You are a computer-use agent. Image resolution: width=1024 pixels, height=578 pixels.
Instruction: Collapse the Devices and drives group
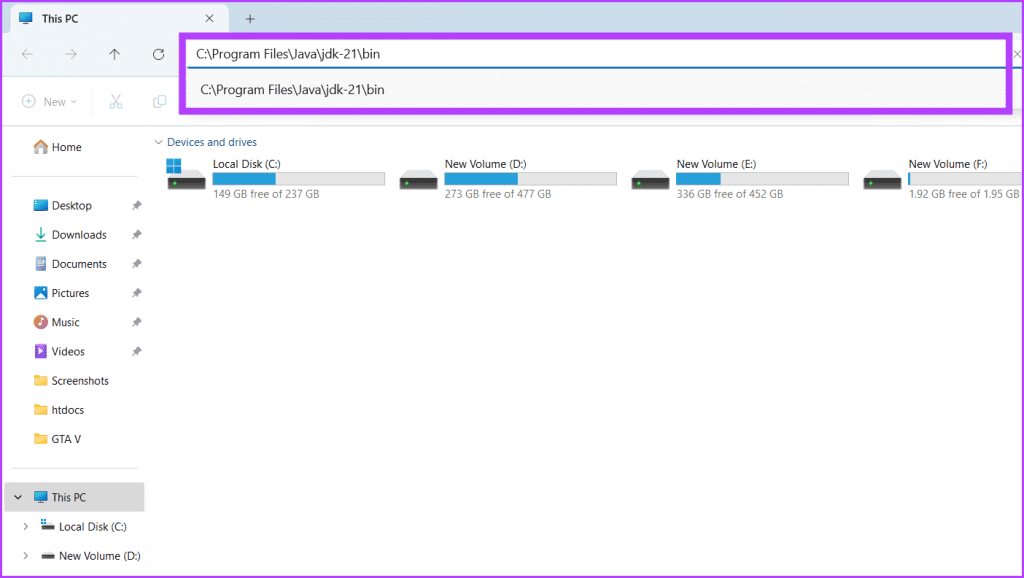point(158,142)
